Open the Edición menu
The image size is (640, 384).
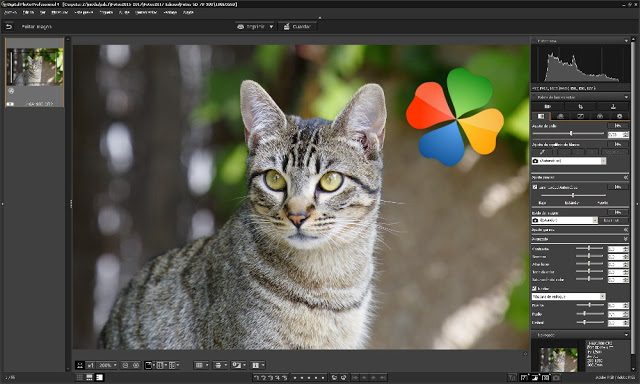point(28,12)
